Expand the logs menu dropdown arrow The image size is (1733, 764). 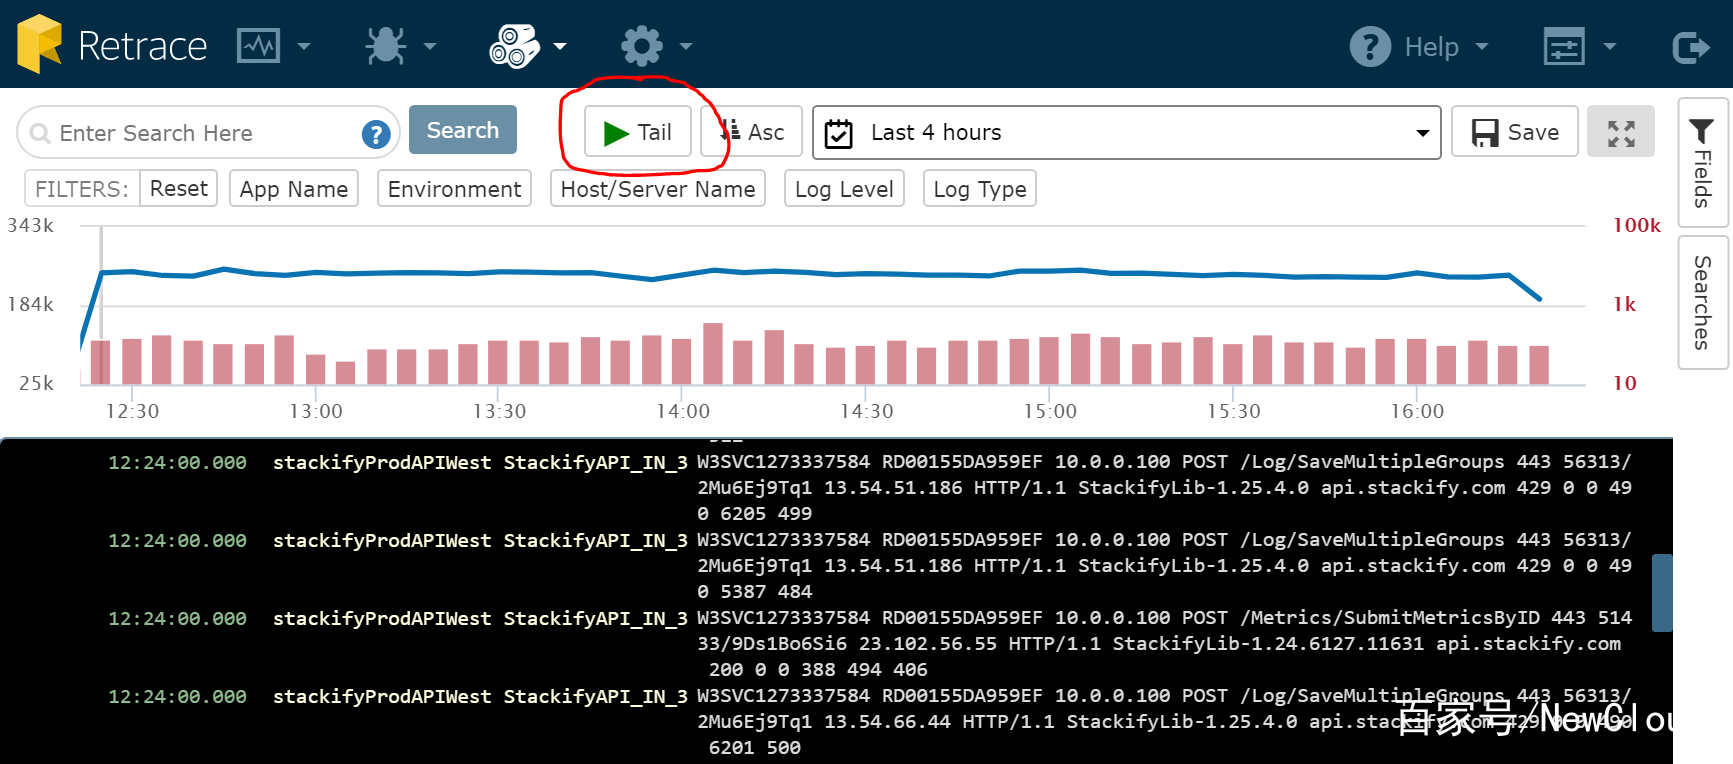560,46
